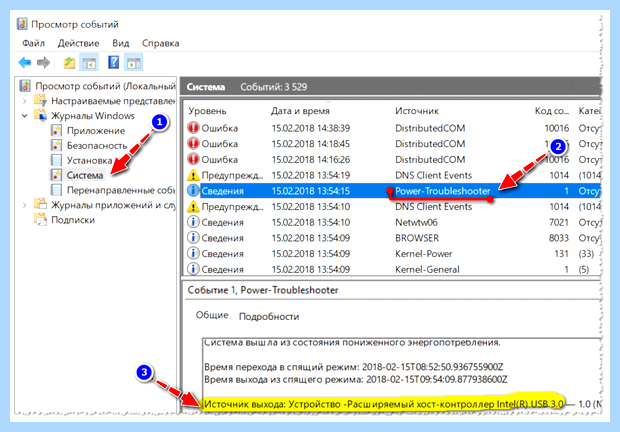Select the Kernel-Power source cell
This screenshot has width=620, height=432.
click(x=423, y=254)
